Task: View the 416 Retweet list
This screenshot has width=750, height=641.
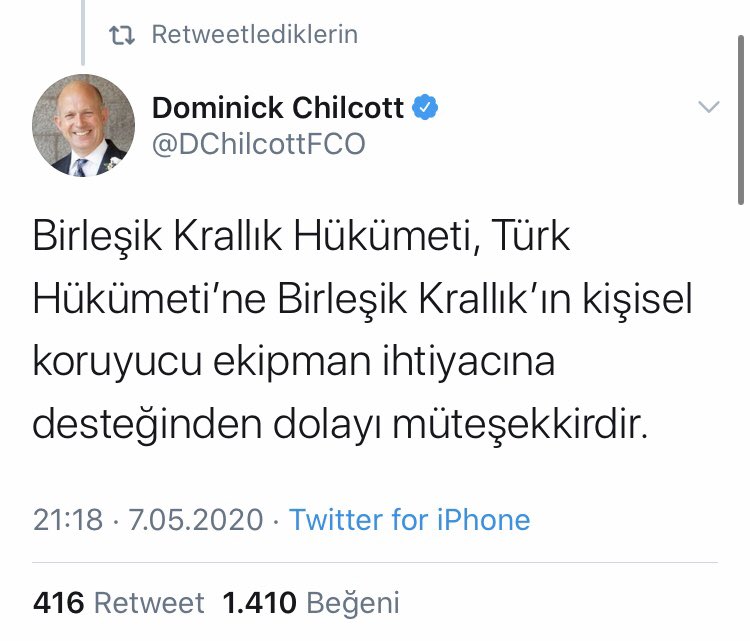Action: coord(118,603)
